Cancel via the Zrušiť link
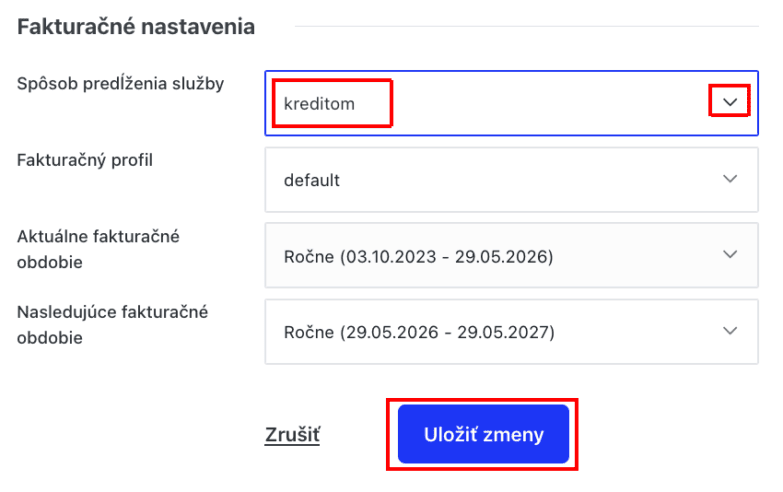This screenshot has width=783, height=492. click(x=292, y=435)
